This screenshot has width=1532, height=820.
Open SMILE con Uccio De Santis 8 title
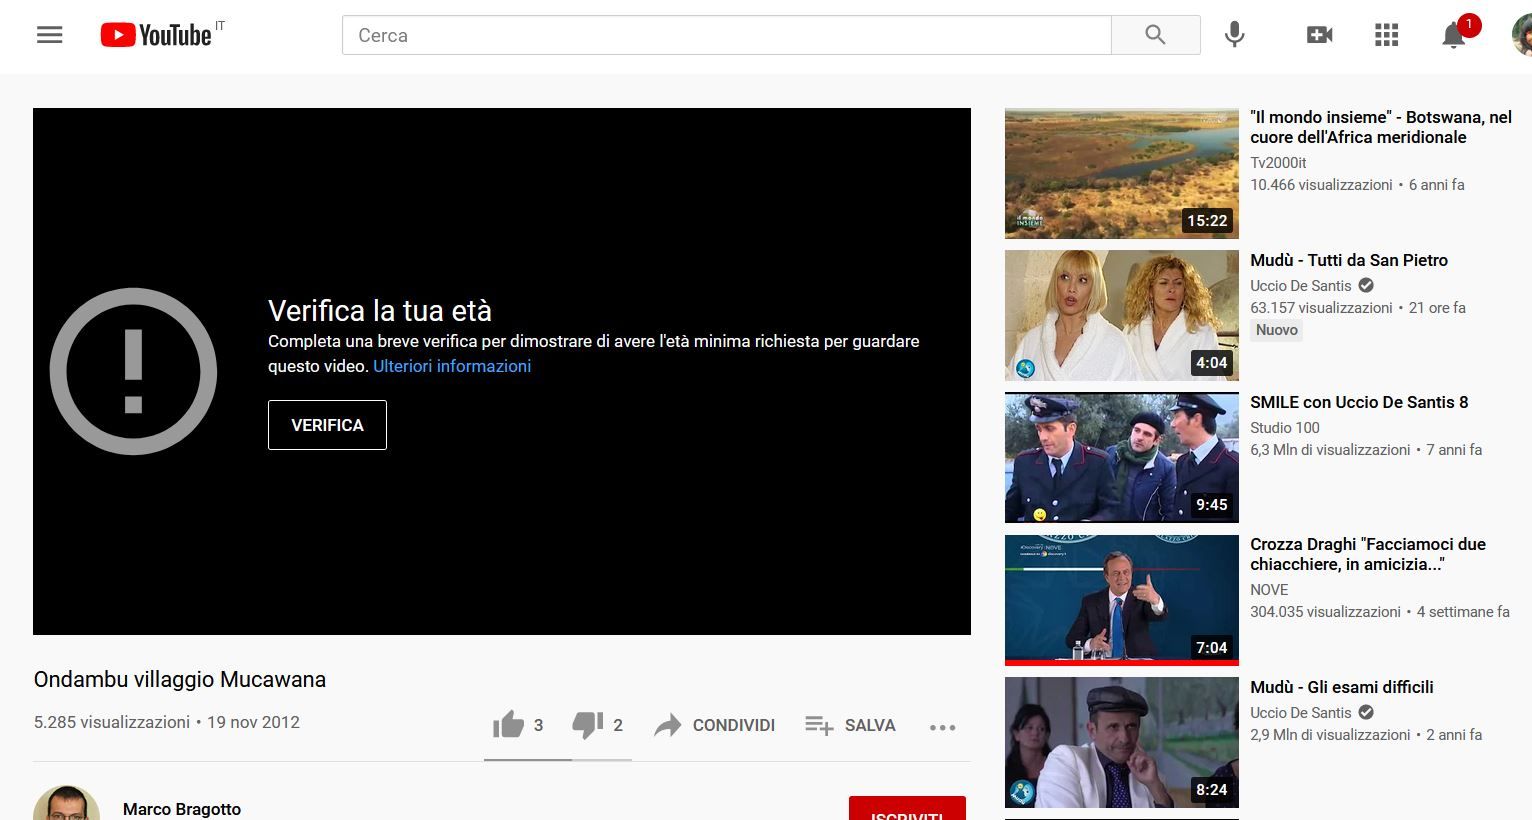1359,402
